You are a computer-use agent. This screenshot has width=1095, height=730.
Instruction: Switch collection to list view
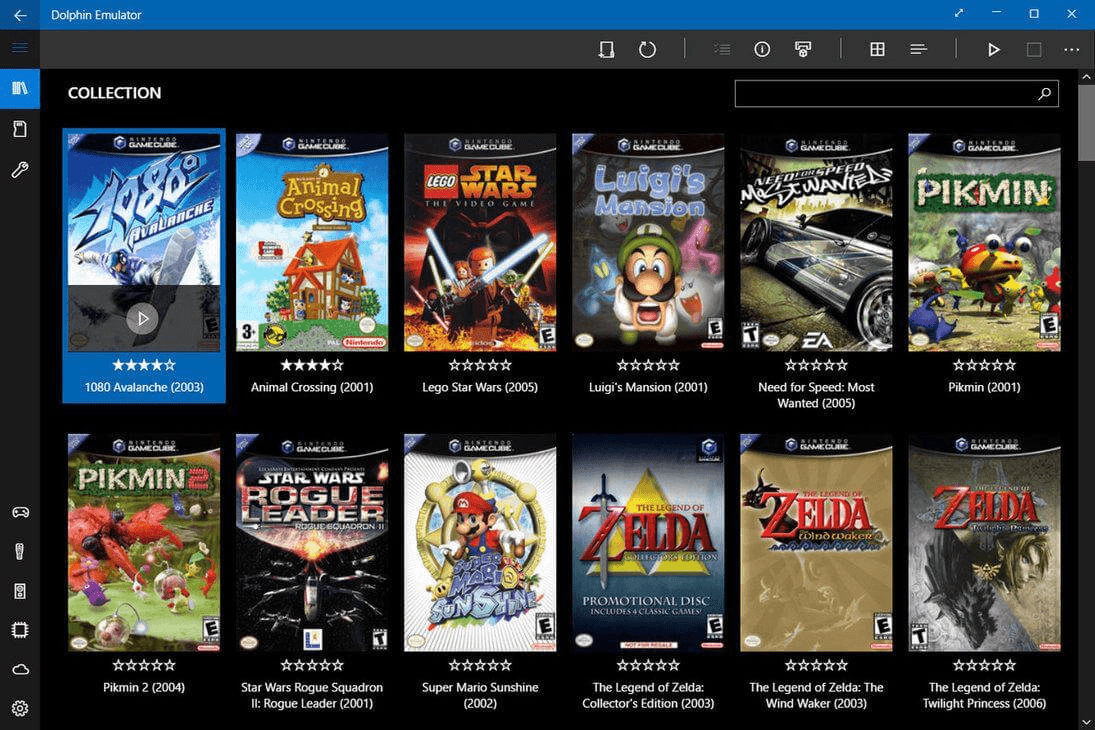point(918,49)
